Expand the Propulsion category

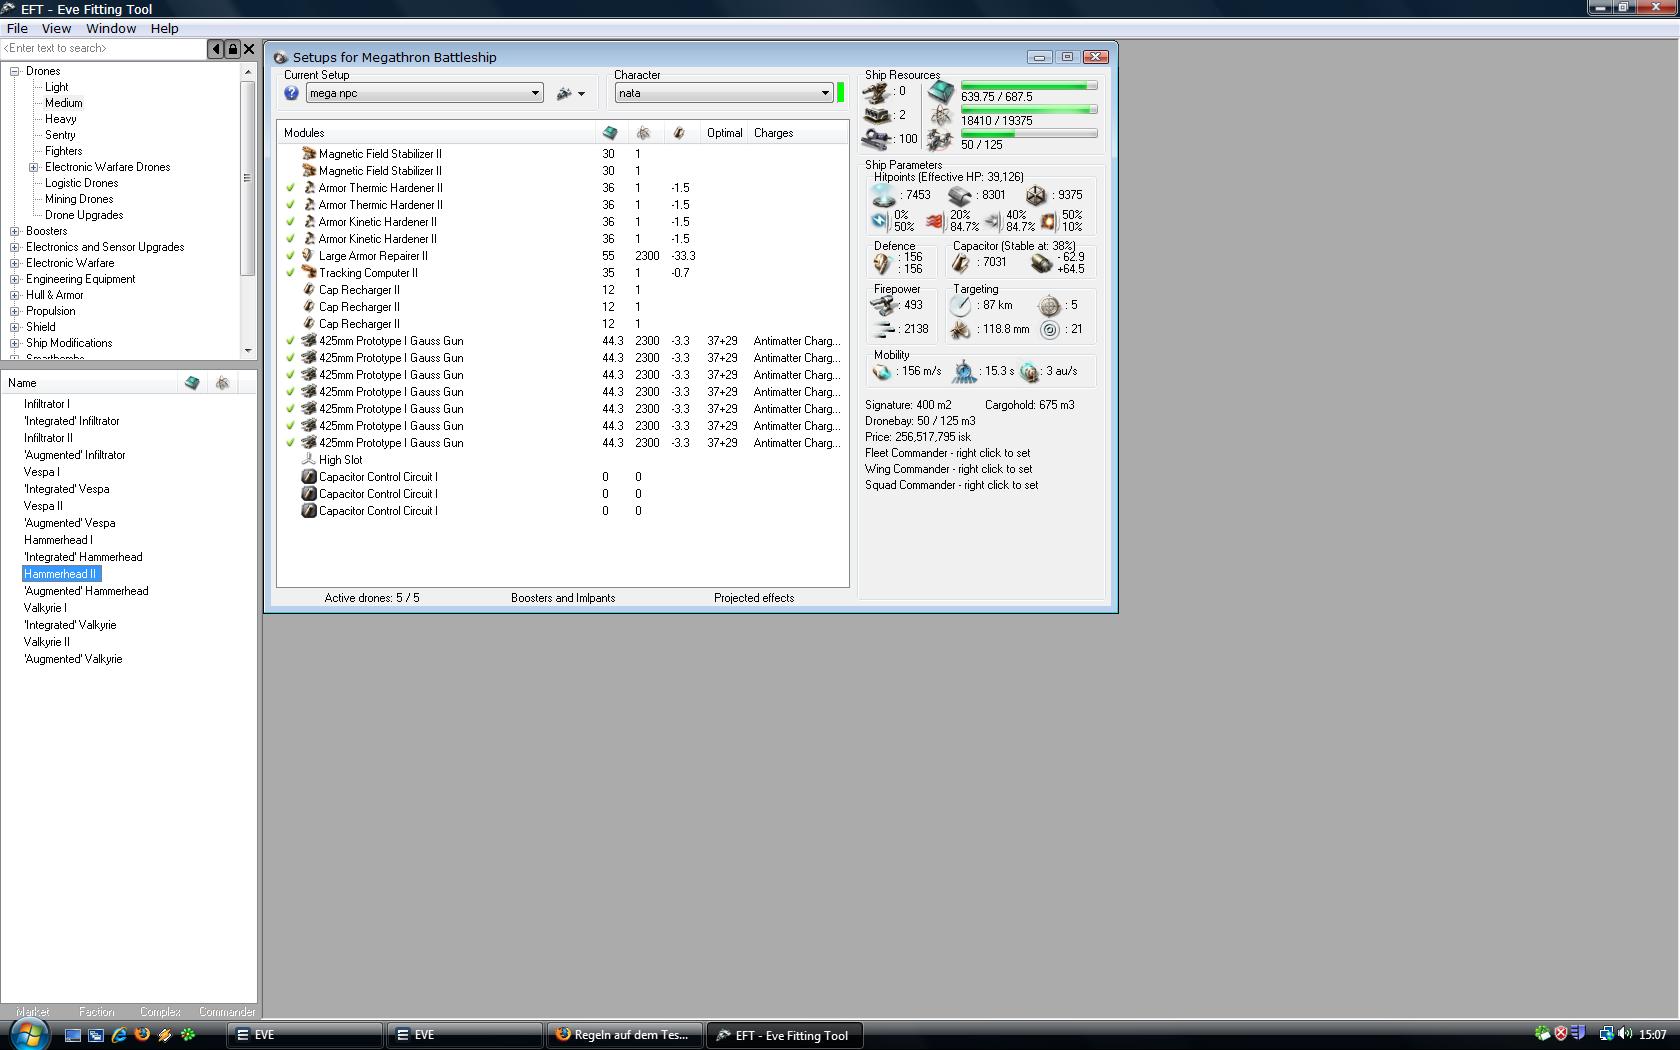pos(15,311)
